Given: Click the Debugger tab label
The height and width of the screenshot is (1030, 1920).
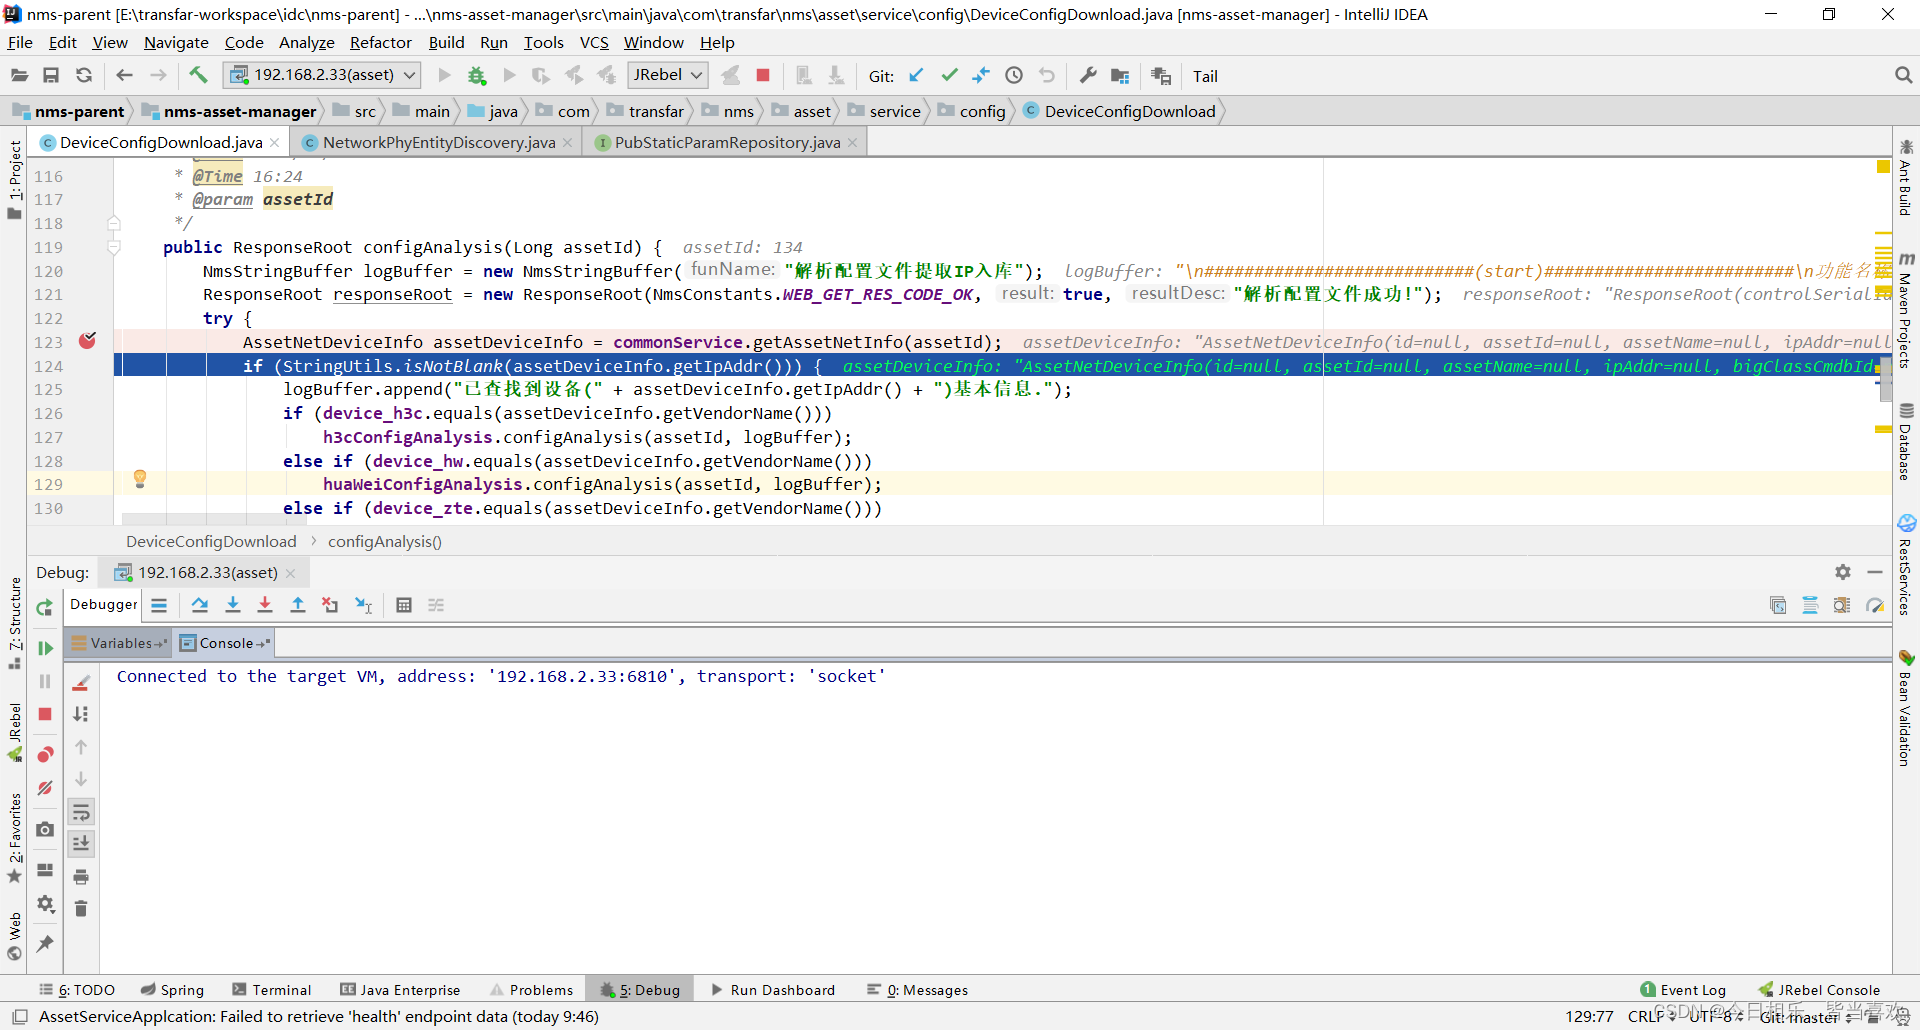Looking at the screenshot, I should pyautogui.click(x=104, y=604).
